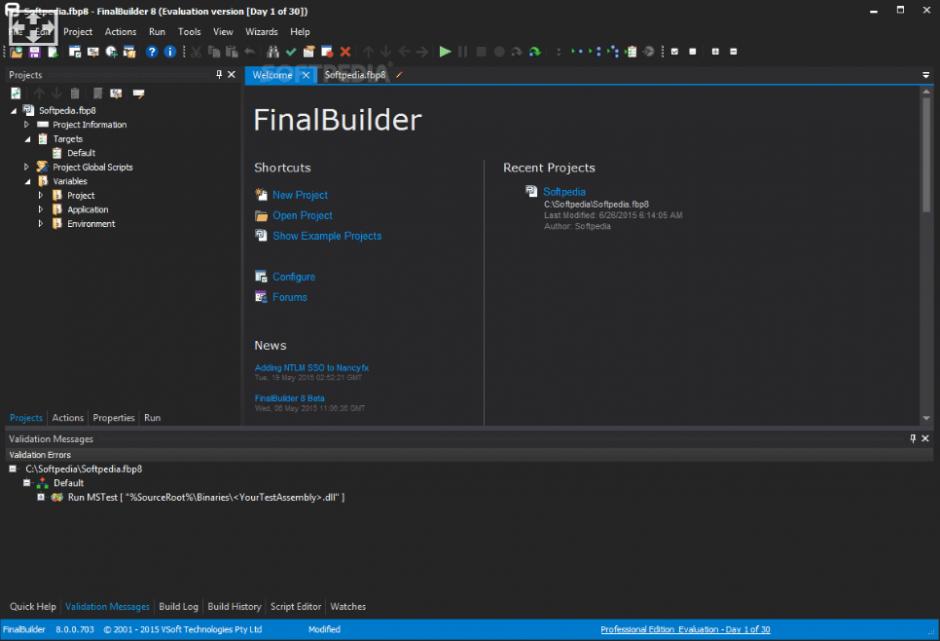Open the document tabs dropdown arrow
Viewport: 940px width, 641px height.
coord(926,75)
